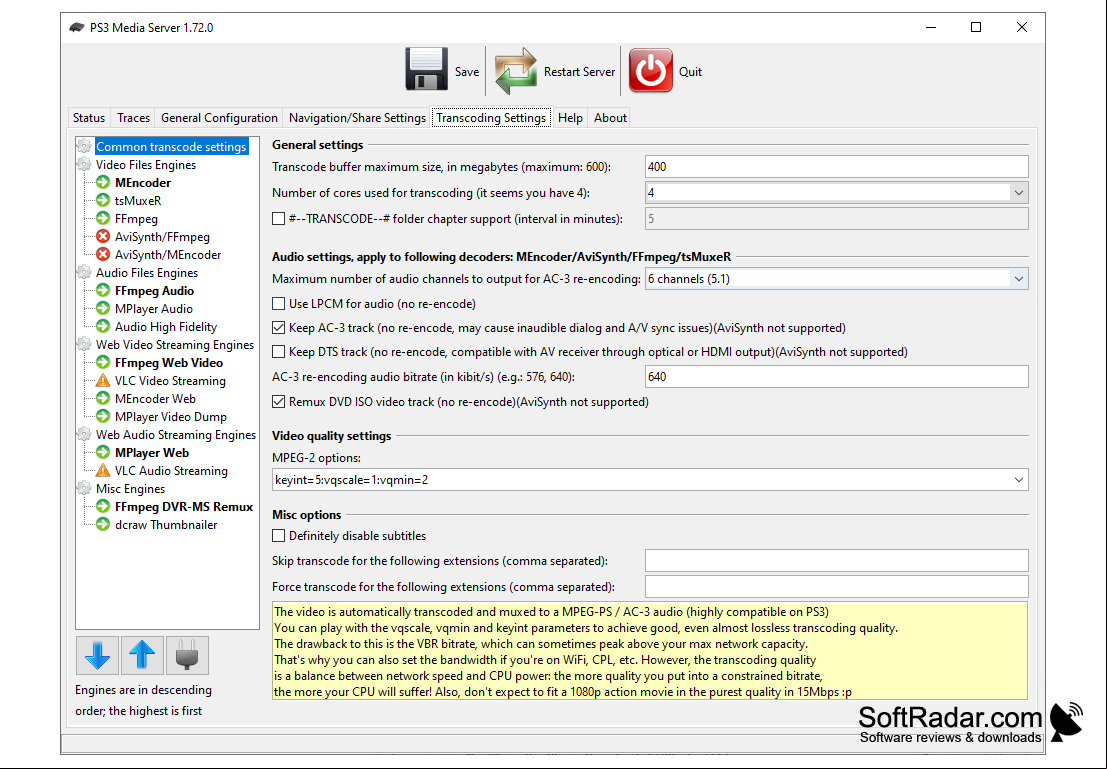Click green icon beside FFmpeg DVR-MS Remux

click(x=103, y=507)
